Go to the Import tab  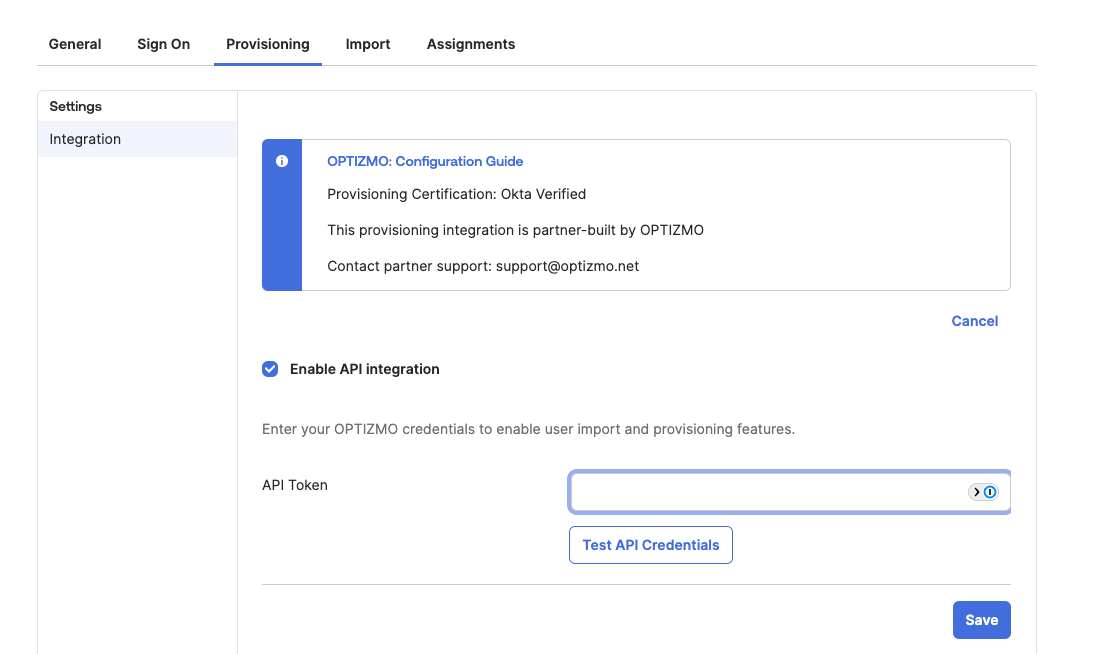pyautogui.click(x=367, y=44)
